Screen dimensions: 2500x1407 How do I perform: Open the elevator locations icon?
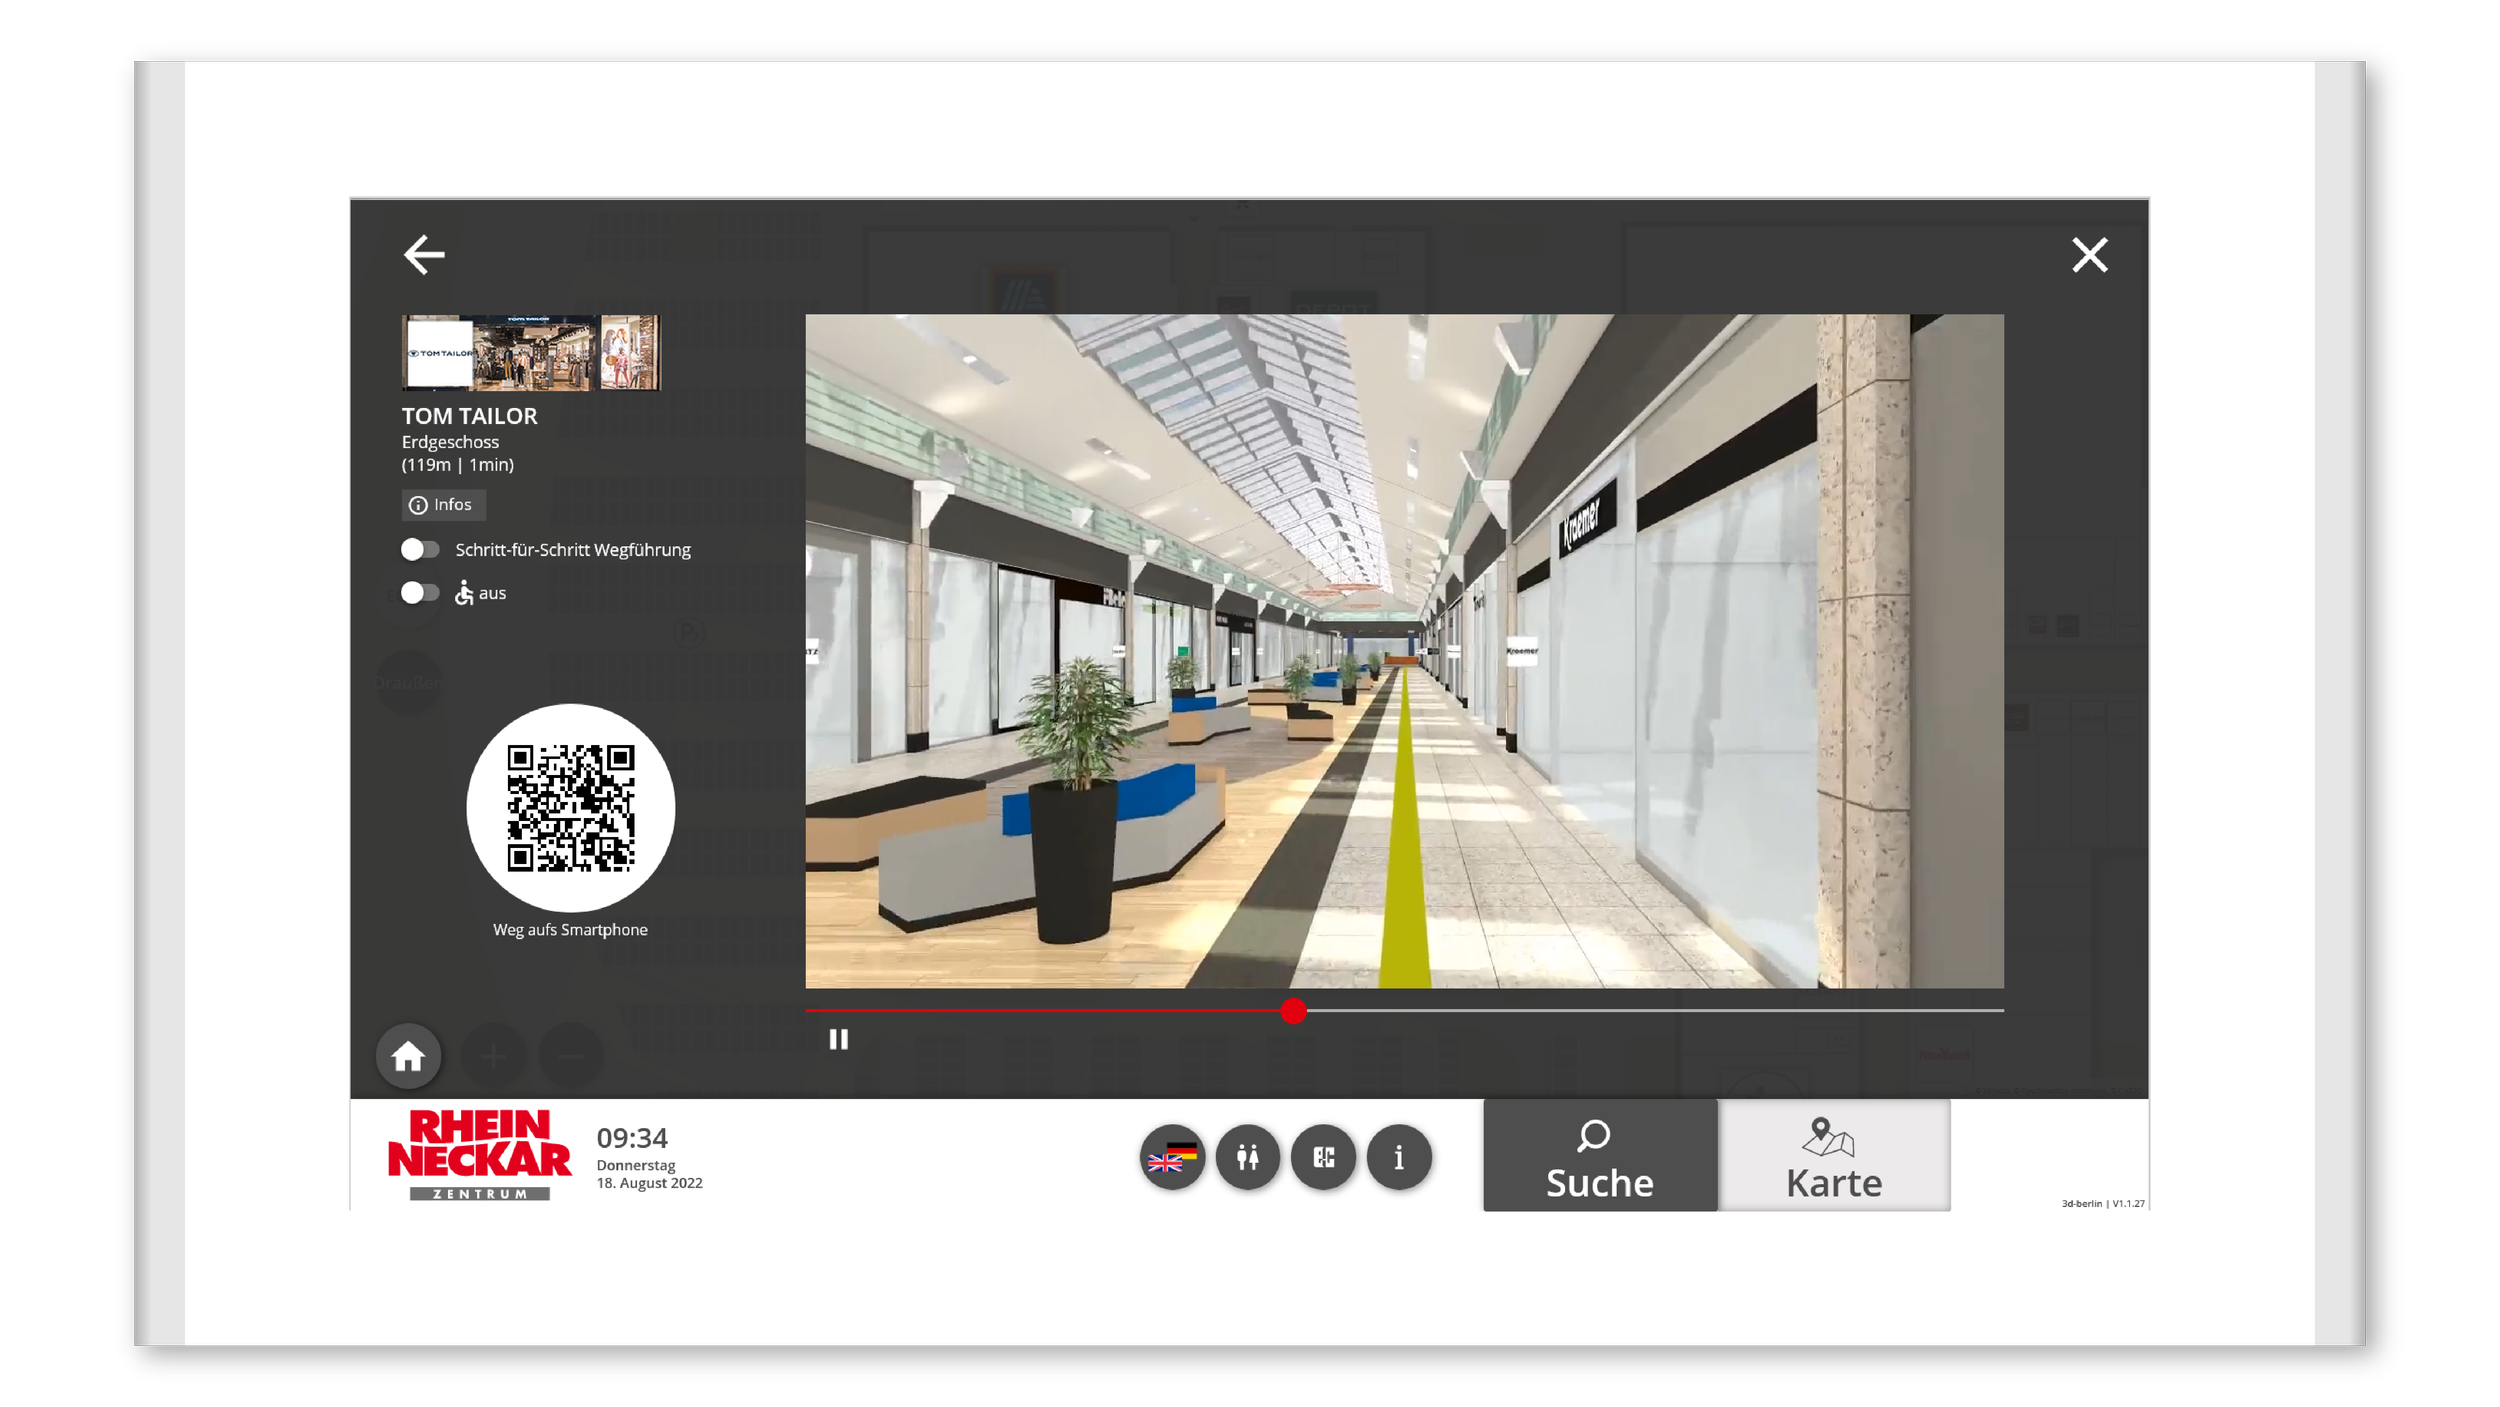pos(1323,1157)
